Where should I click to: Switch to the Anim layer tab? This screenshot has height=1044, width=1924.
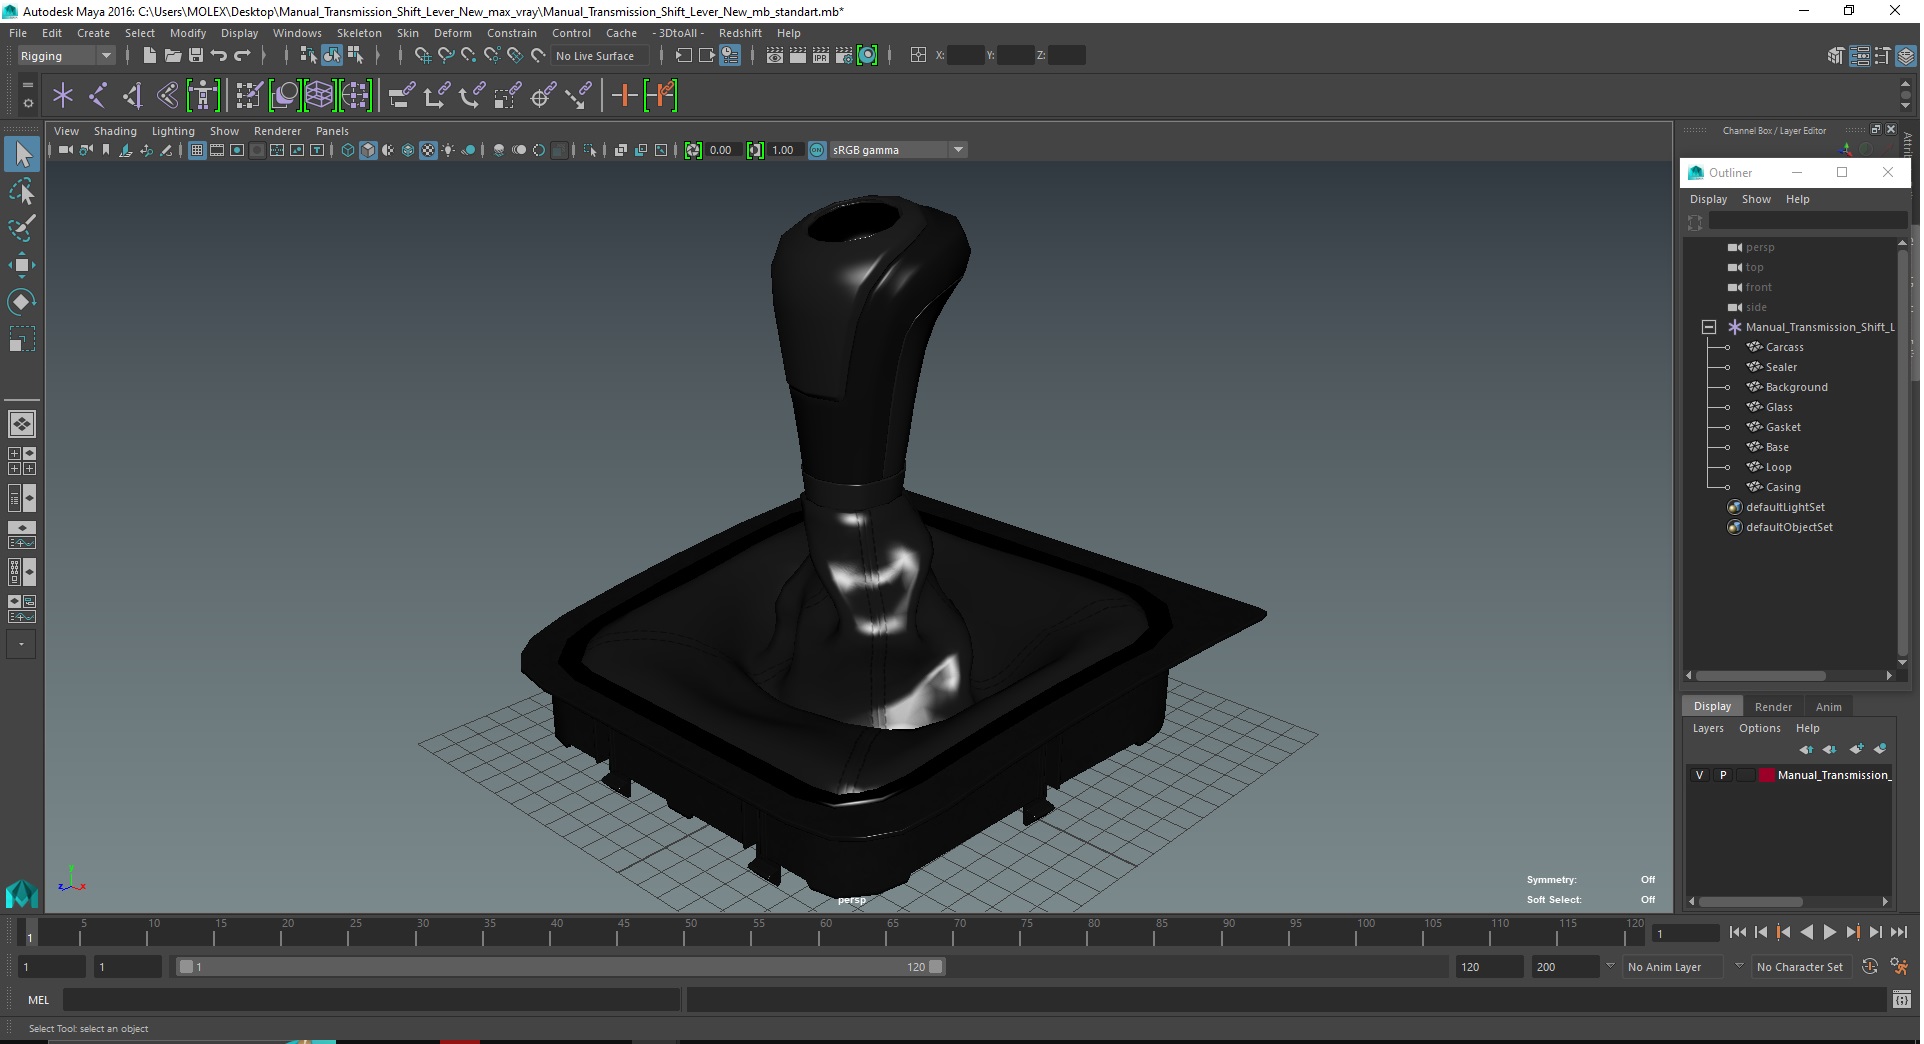coord(1829,707)
